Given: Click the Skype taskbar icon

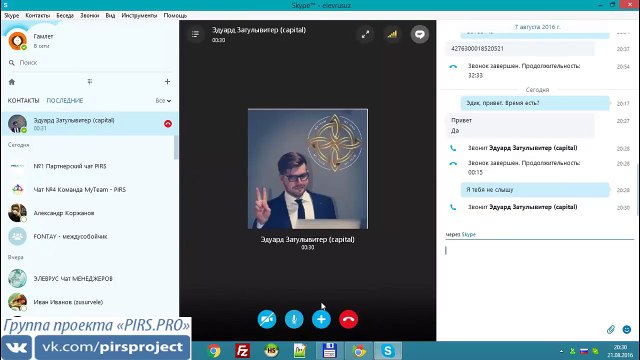Looking at the screenshot, I should click(387, 351).
